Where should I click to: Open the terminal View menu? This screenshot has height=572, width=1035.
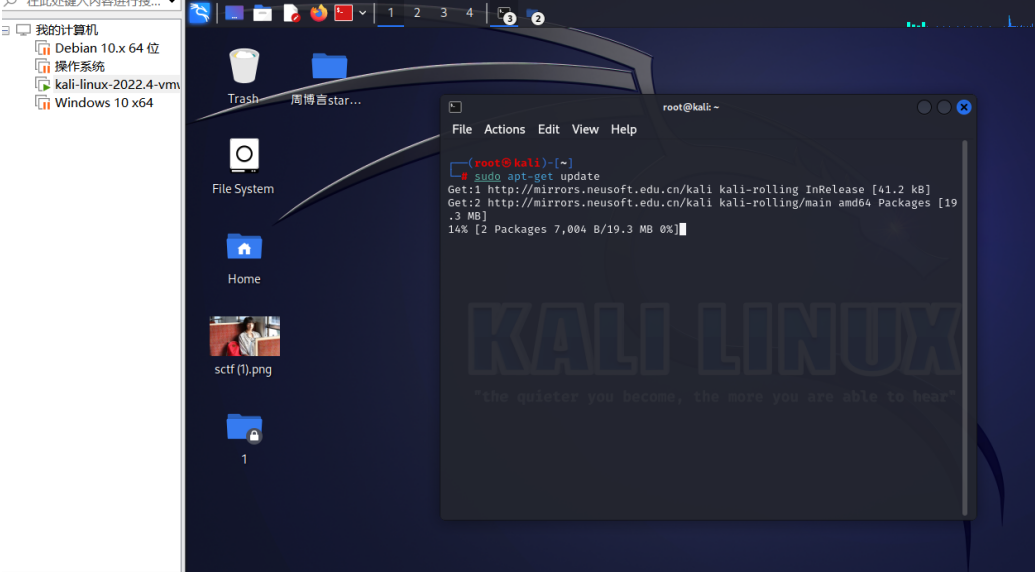point(585,129)
